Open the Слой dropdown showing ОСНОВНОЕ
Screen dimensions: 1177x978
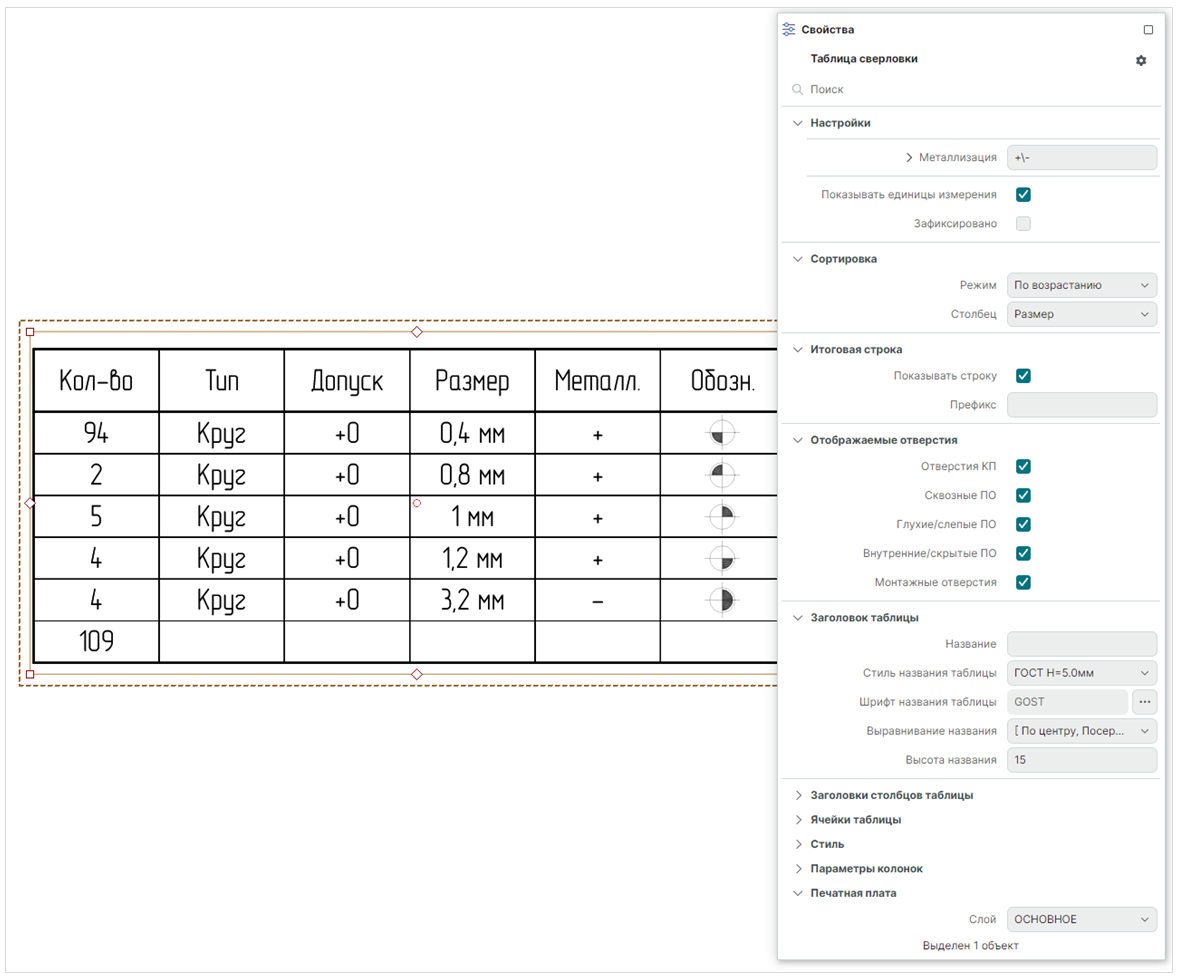tap(1081, 919)
